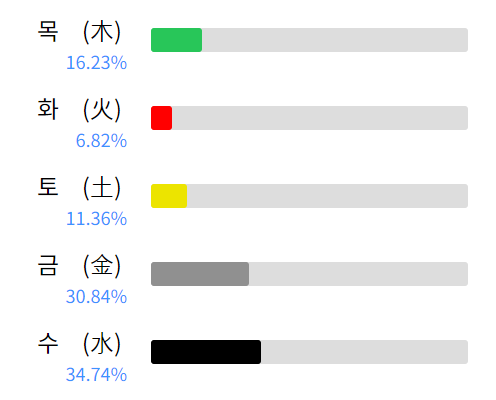Select the 금 (金) element label
496x400 pixels.
[x=79, y=266]
